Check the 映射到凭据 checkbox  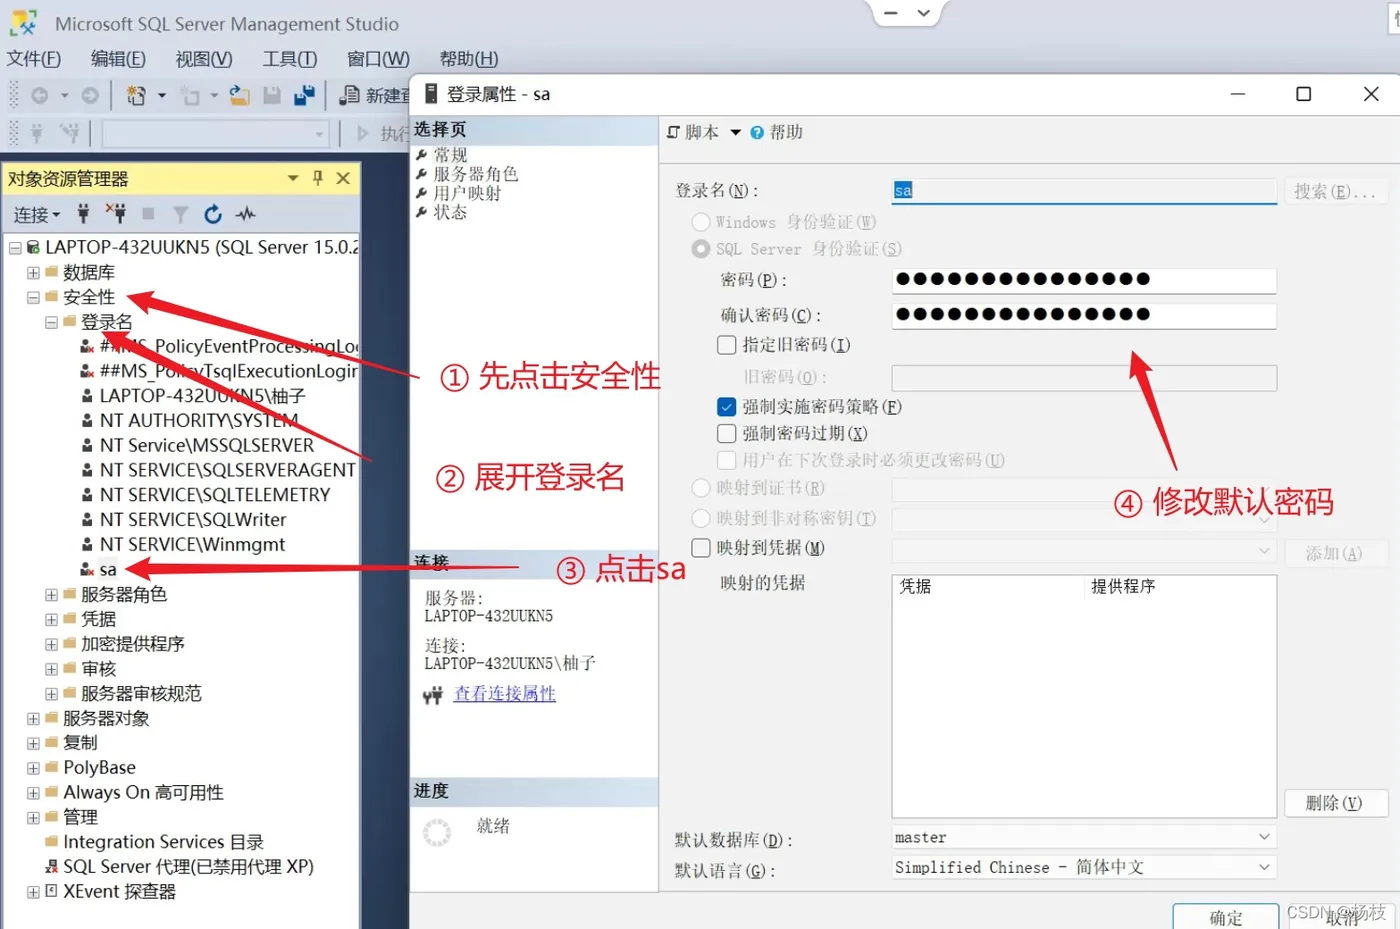click(701, 548)
